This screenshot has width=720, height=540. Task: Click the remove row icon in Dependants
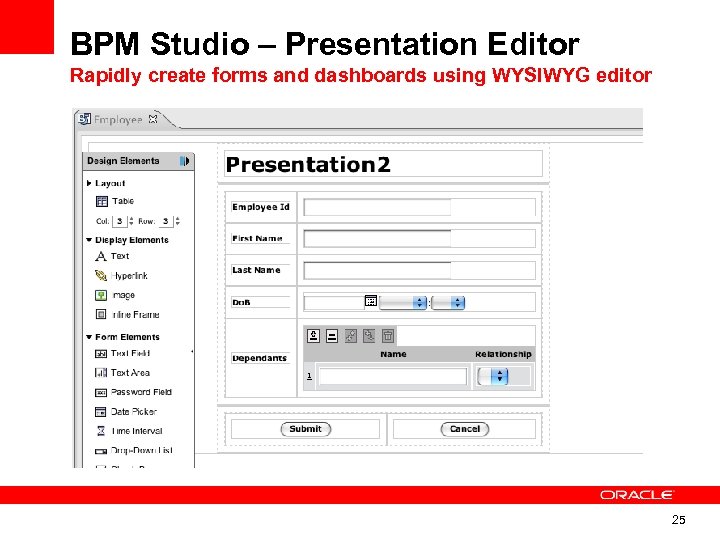(332, 336)
